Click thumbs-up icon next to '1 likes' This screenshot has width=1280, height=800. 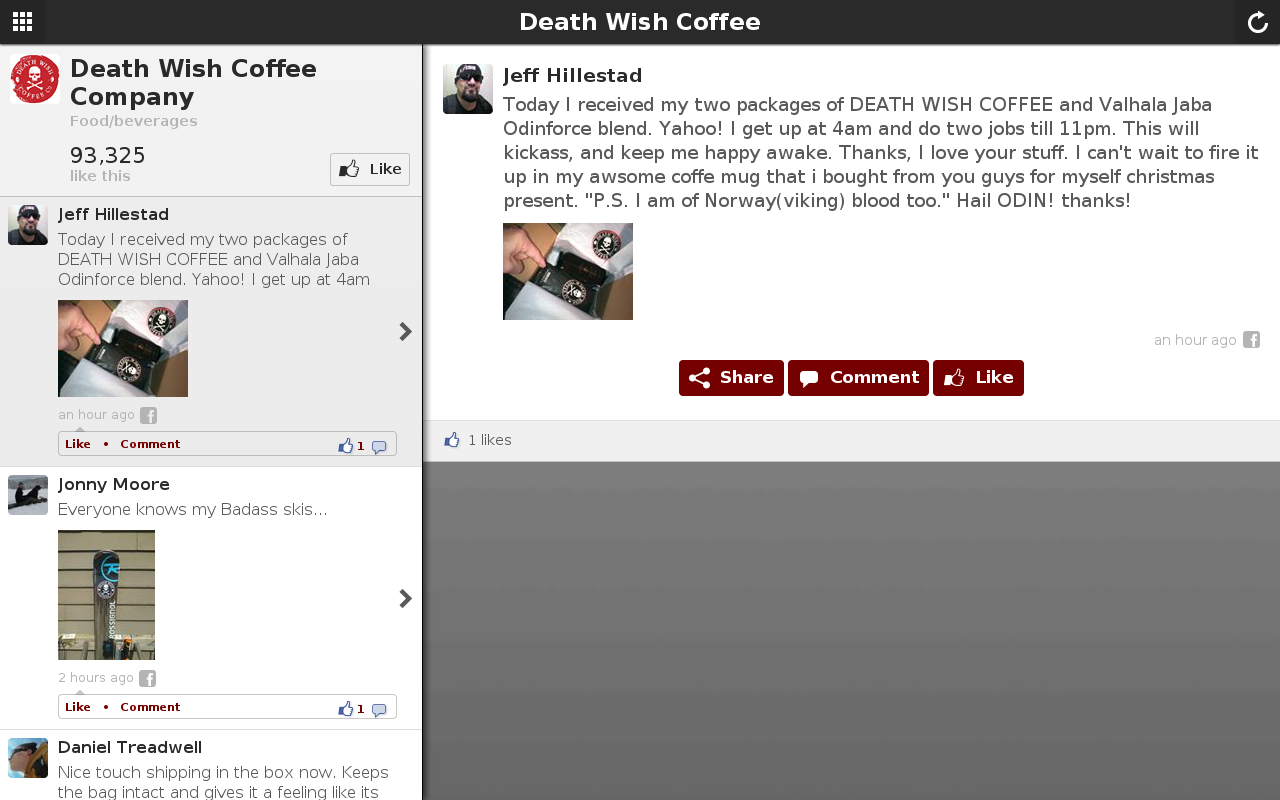pos(452,440)
